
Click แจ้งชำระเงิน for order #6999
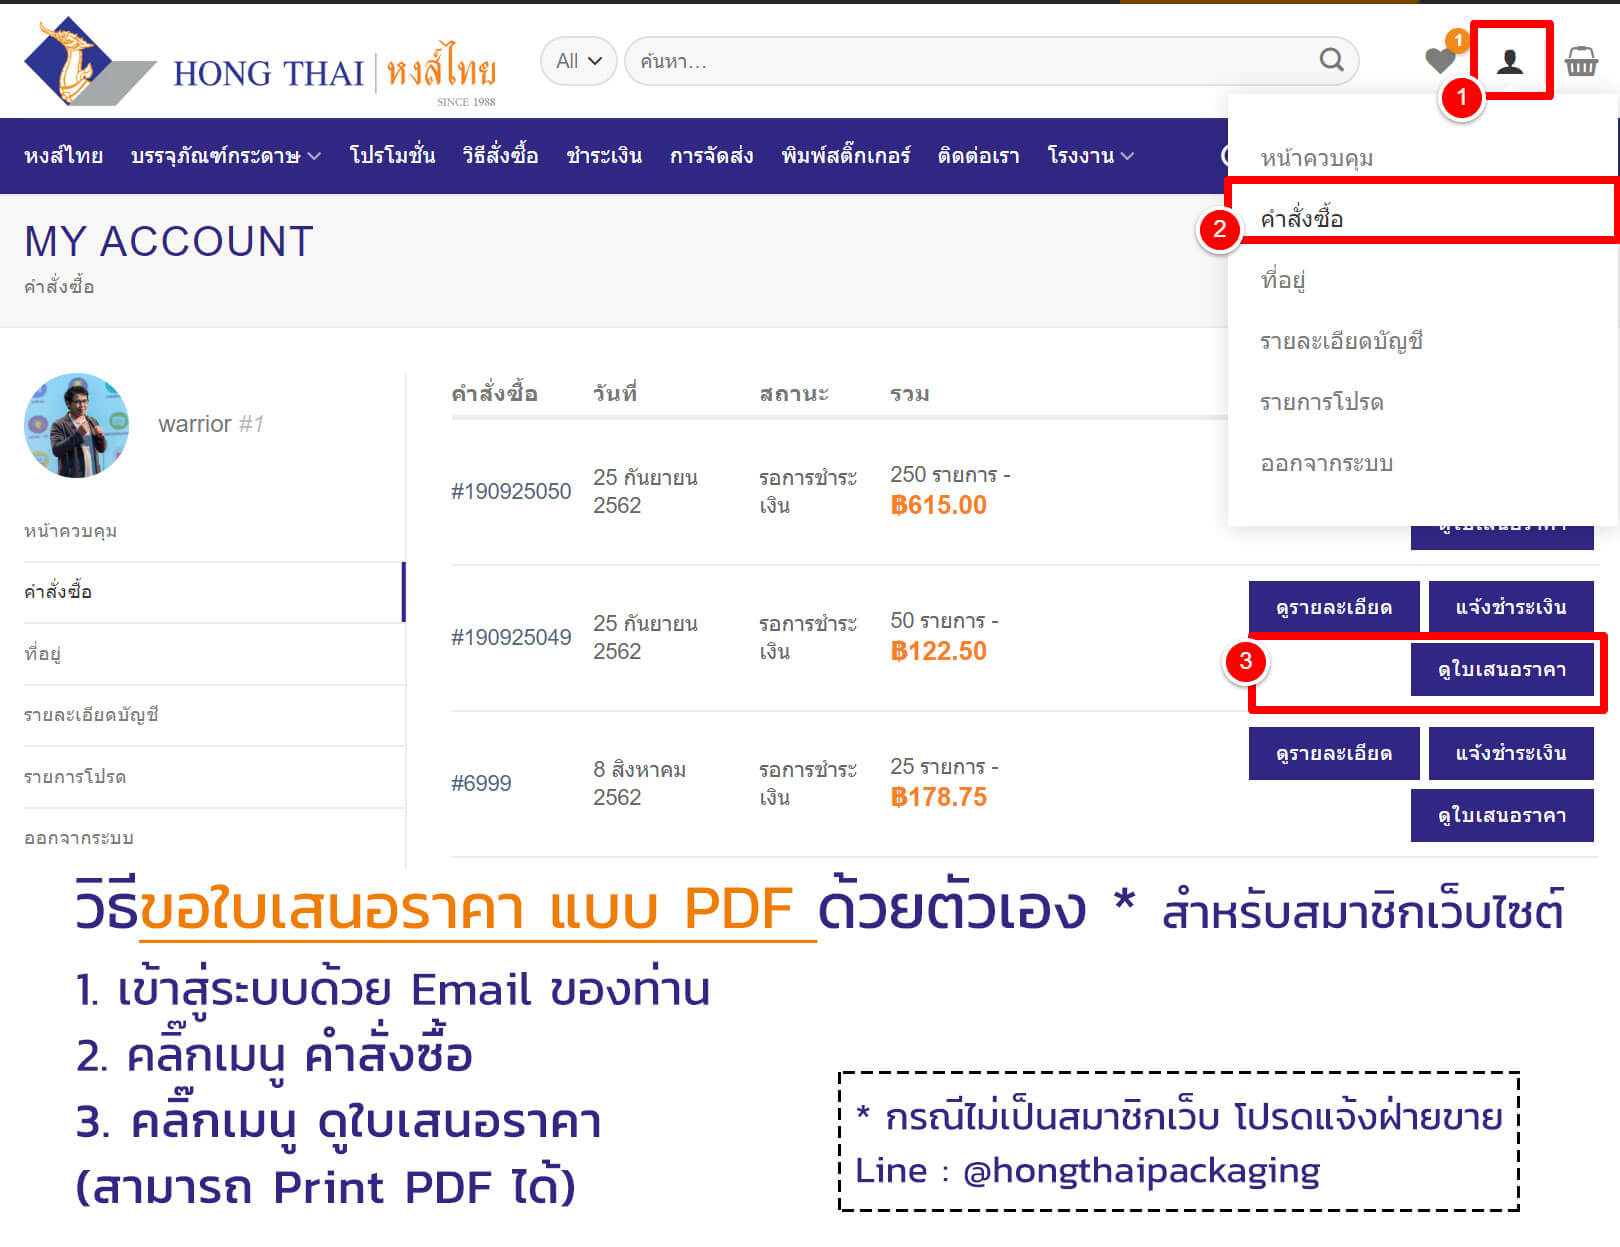coord(1511,753)
